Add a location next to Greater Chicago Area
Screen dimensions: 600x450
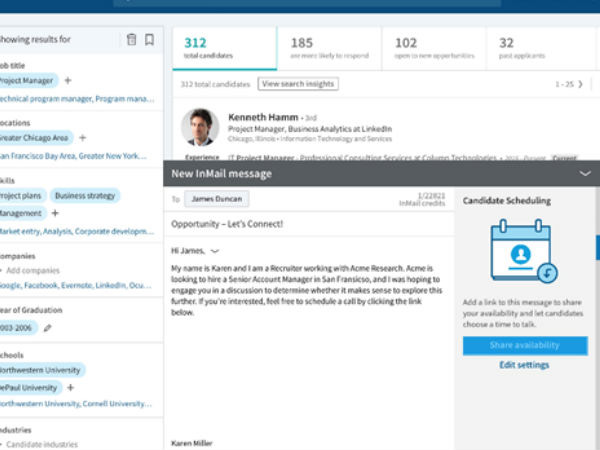[x=83, y=138]
